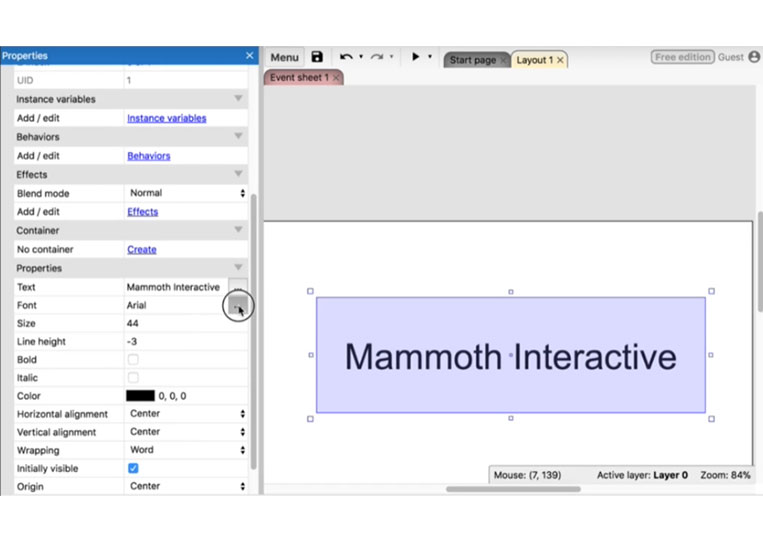Click the Free edition button
This screenshot has width=763, height=541.
coord(682,57)
